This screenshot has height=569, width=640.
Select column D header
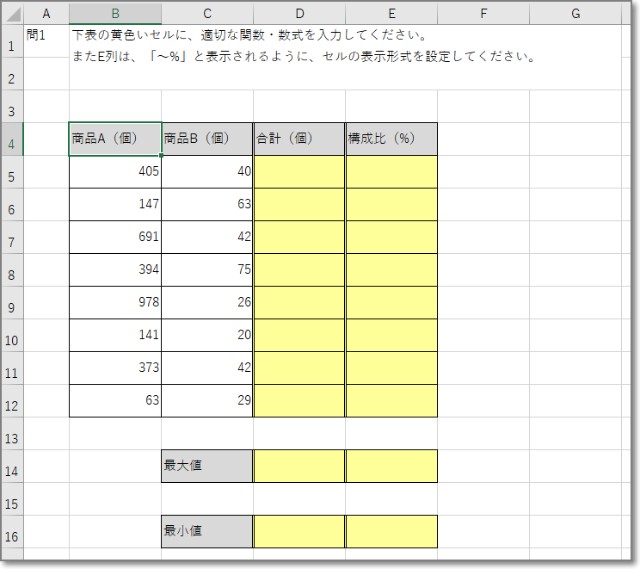[299, 13]
